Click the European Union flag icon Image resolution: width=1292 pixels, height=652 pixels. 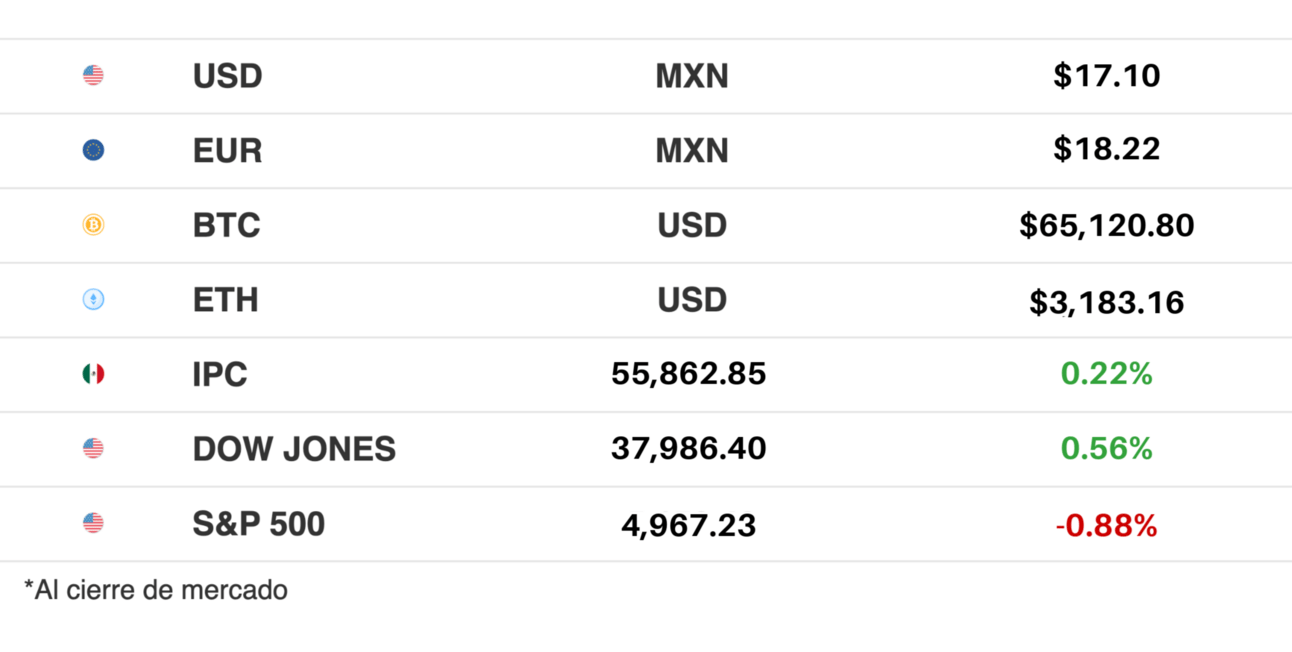[93, 151]
